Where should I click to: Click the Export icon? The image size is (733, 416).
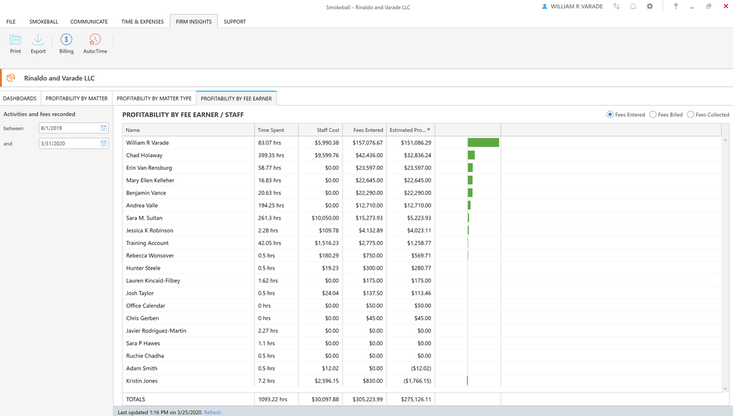pos(38,40)
